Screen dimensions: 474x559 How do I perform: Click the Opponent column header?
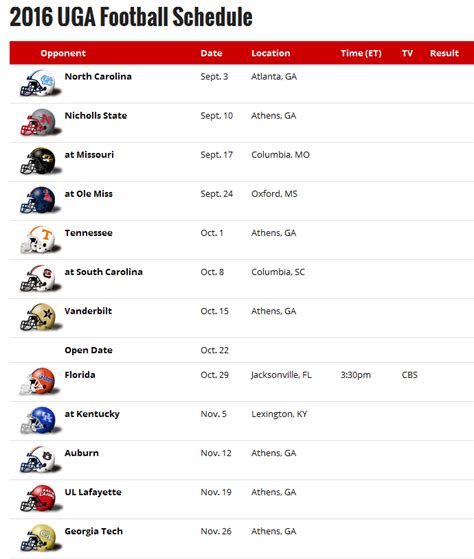click(x=63, y=53)
